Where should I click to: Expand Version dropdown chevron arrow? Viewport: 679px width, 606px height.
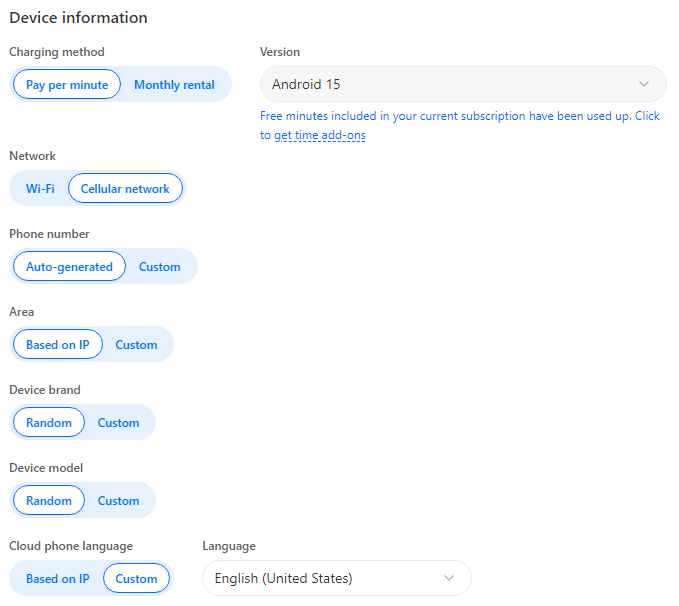(x=644, y=84)
